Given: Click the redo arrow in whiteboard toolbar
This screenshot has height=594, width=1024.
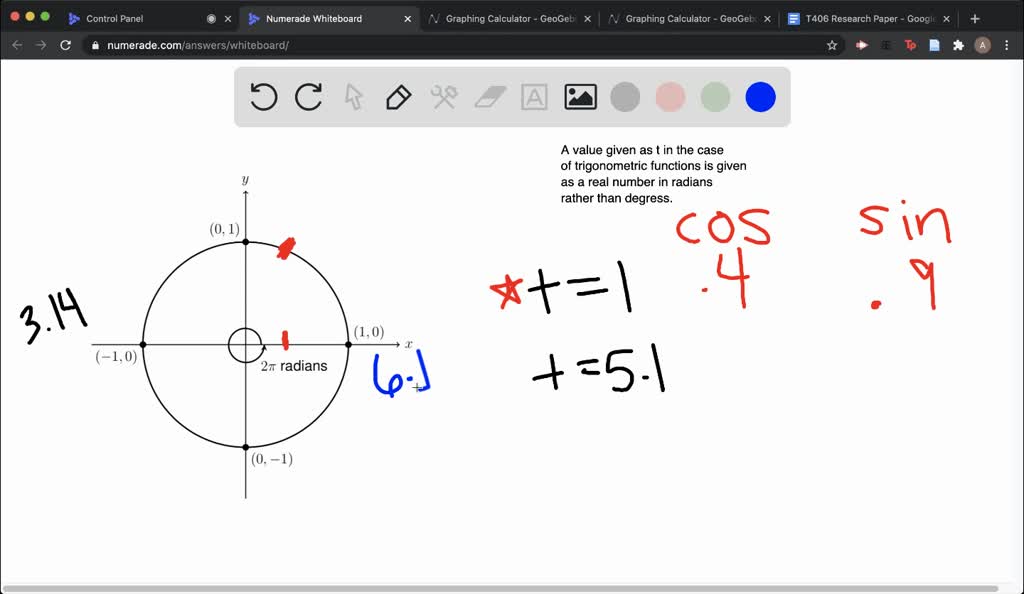Looking at the screenshot, I should (308, 97).
